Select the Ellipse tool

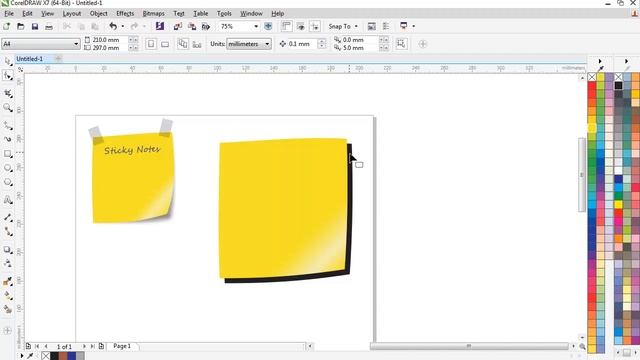point(8,168)
